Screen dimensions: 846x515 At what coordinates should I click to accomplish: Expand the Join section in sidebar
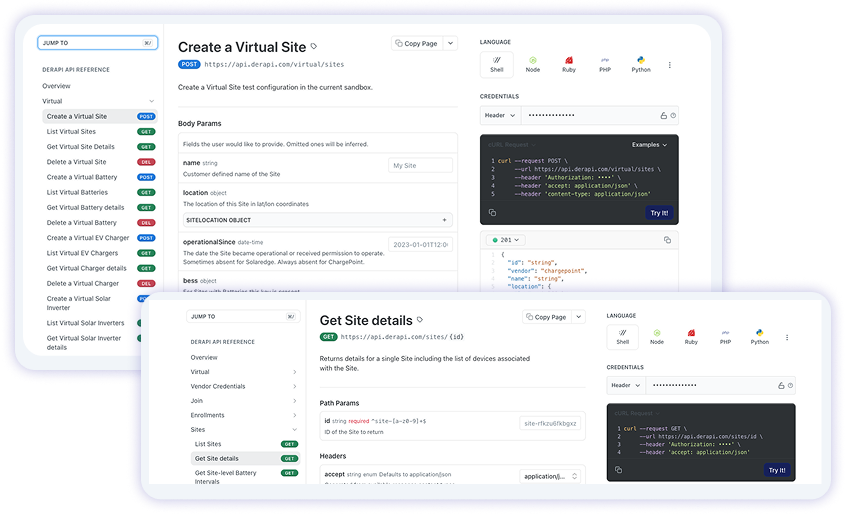tap(295, 401)
